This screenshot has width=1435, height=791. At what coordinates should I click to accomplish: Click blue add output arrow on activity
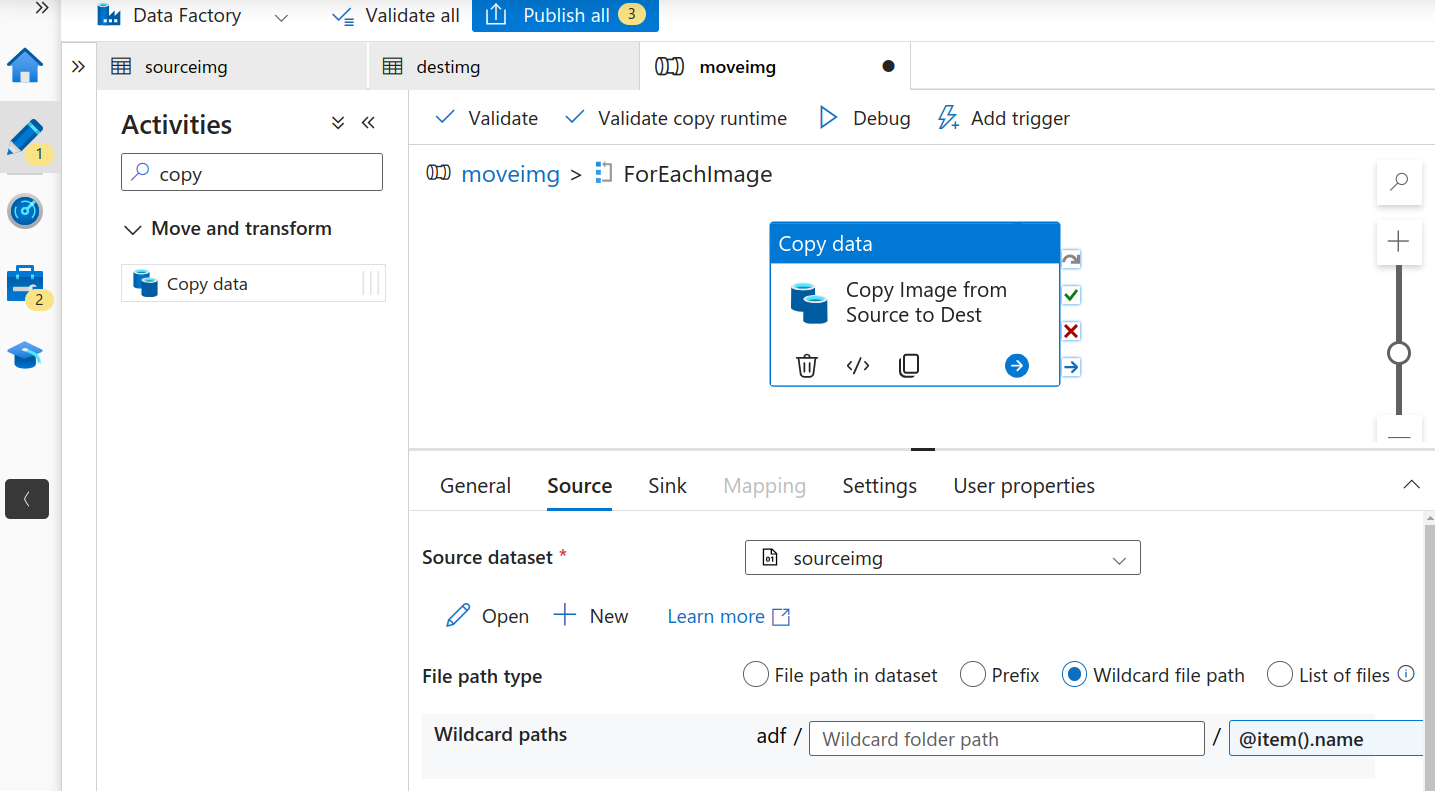(x=1017, y=366)
